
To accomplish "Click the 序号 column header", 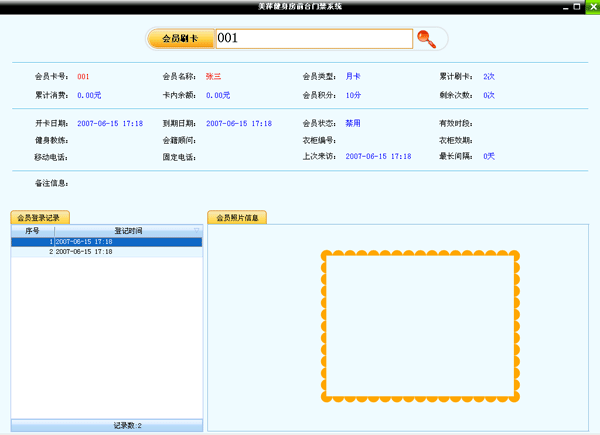I will tap(32, 231).
